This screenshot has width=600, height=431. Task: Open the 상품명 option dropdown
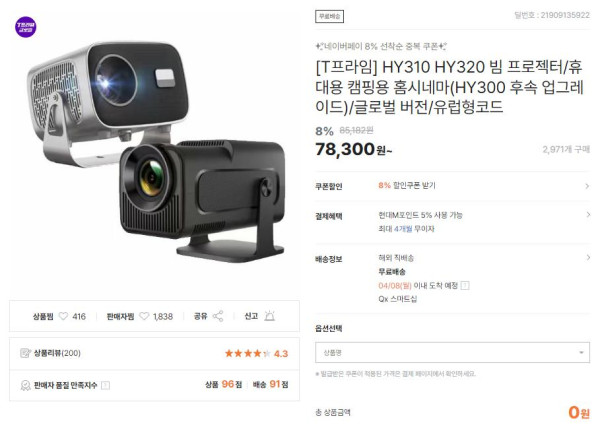pyautogui.click(x=452, y=353)
